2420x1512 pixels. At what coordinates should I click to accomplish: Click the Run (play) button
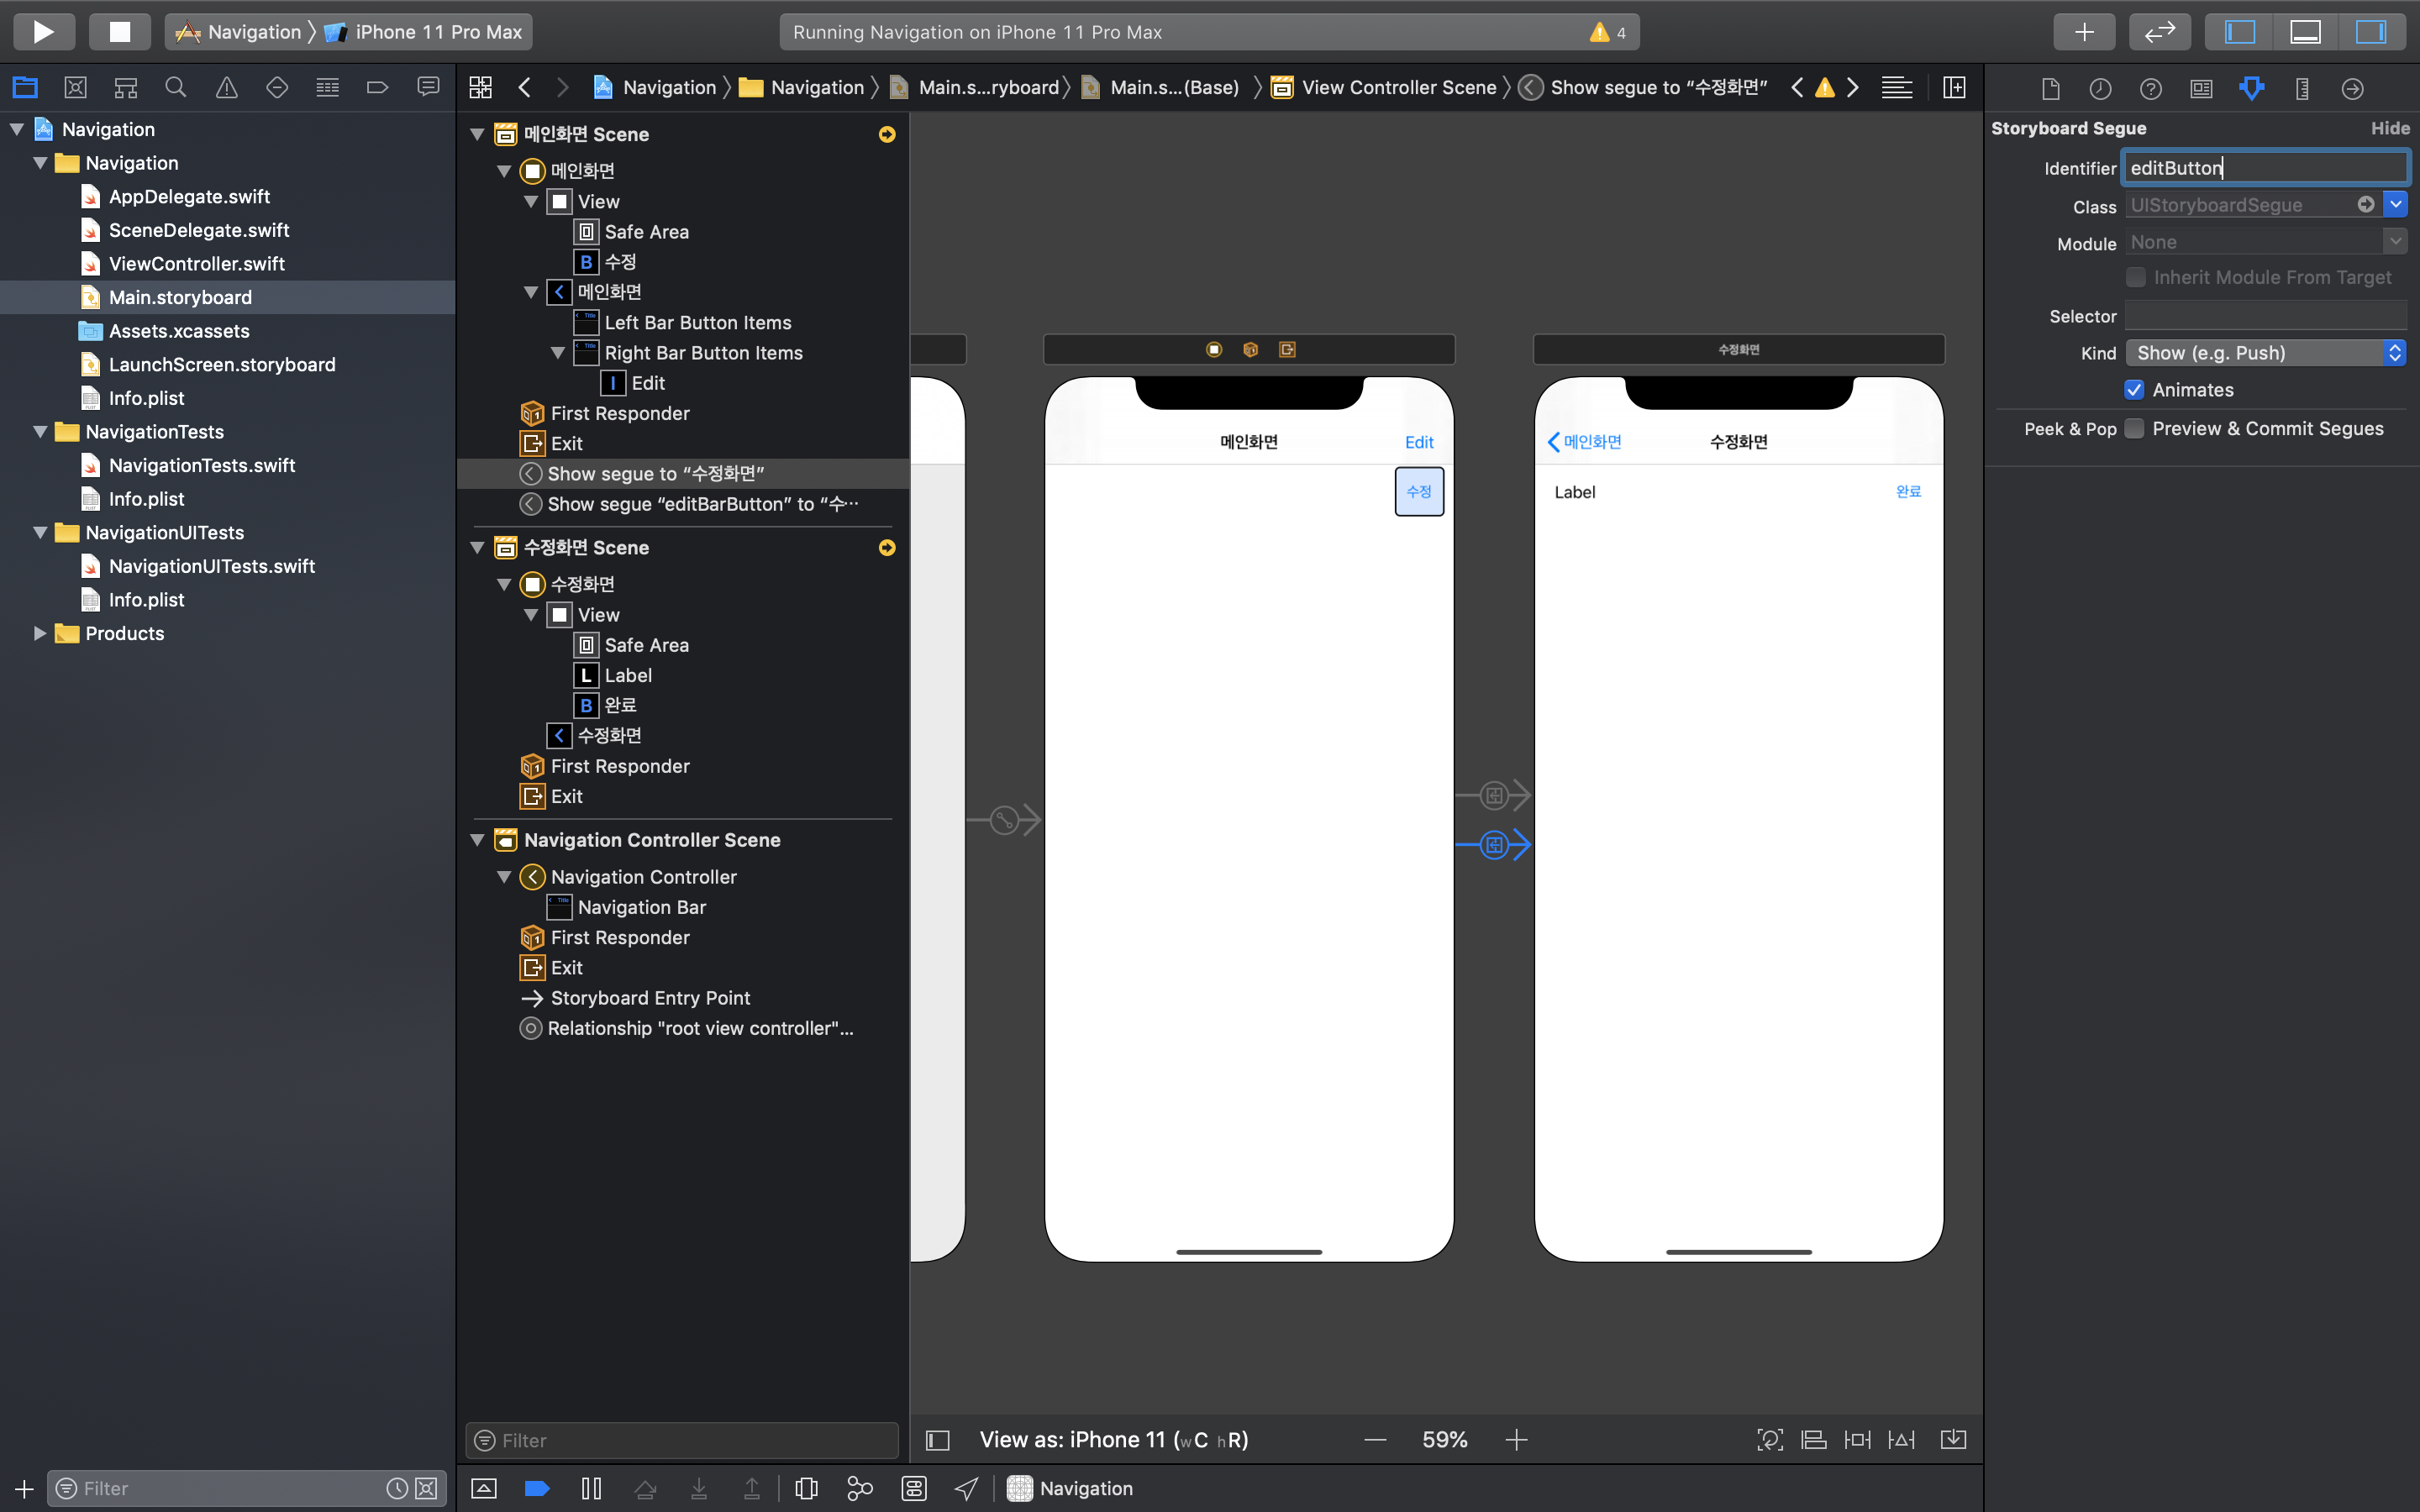click(x=43, y=32)
